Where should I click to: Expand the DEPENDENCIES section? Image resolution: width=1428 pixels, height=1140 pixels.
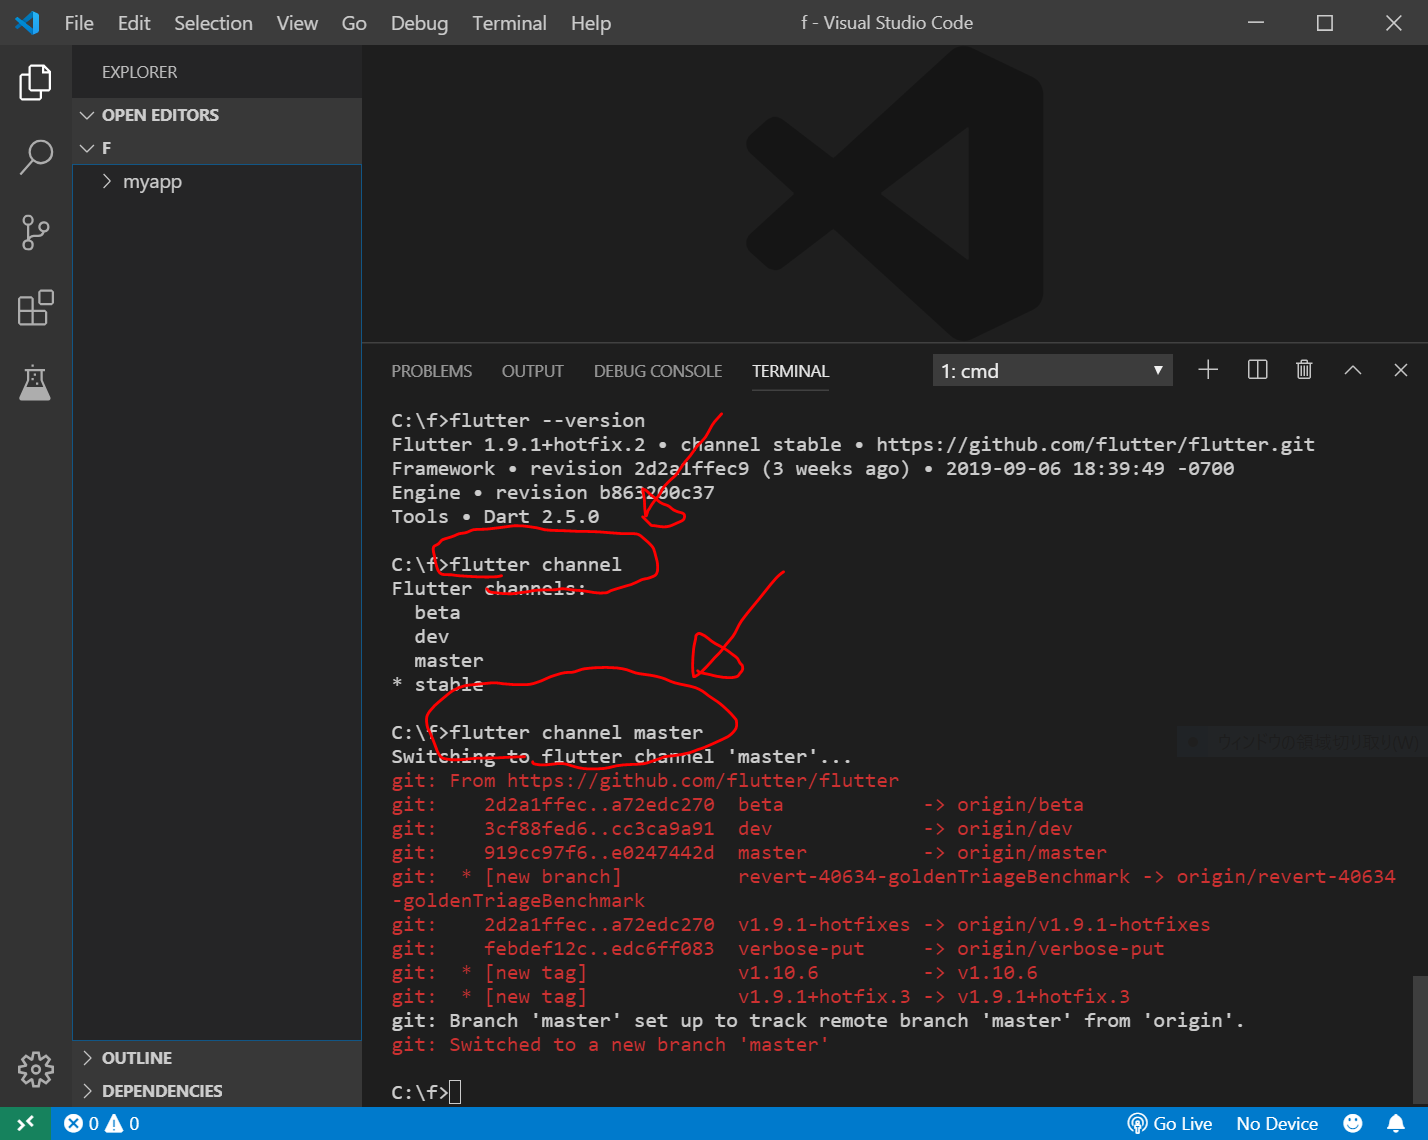click(161, 1091)
